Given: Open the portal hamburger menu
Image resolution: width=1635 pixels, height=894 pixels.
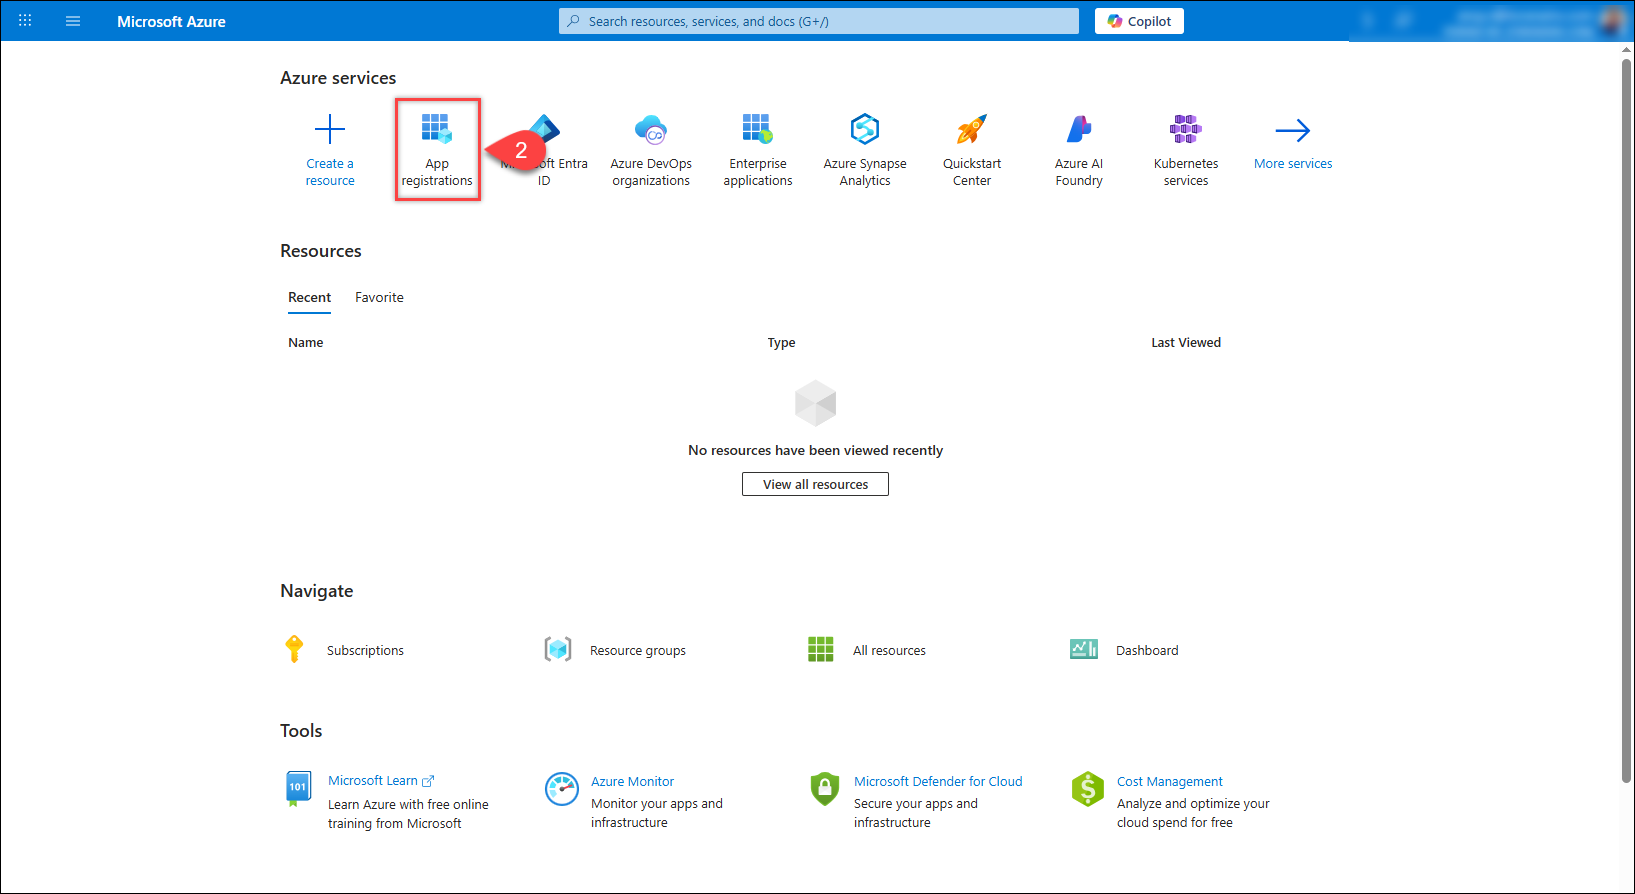Looking at the screenshot, I should [73, 21].
